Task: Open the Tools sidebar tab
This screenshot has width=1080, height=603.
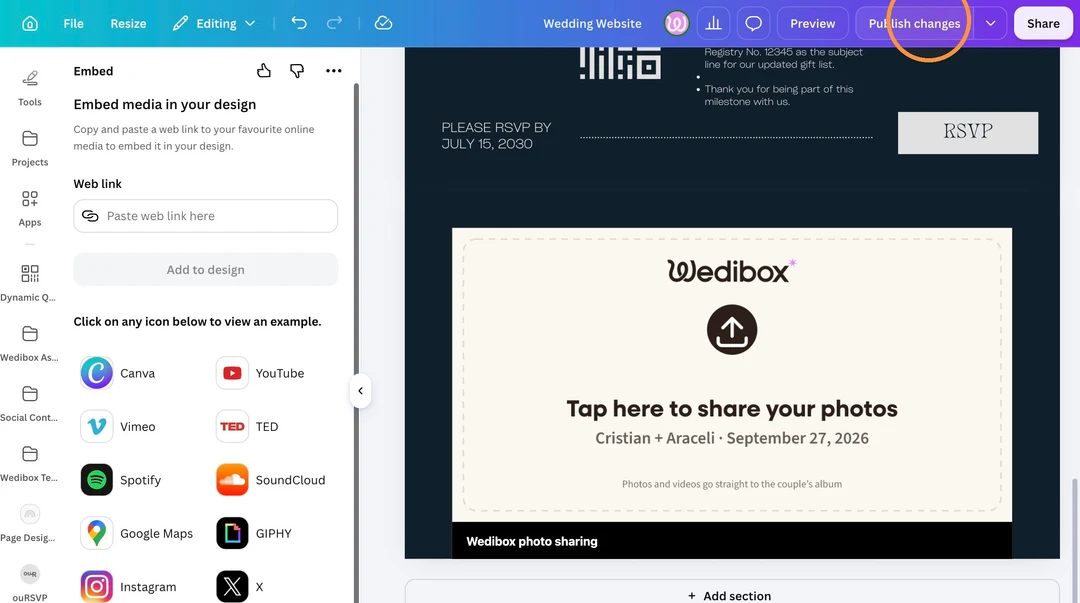Action: coord(30,88)
